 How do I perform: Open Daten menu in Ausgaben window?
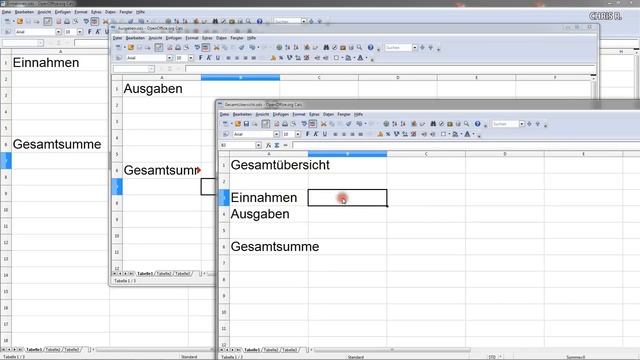(221, 38)
